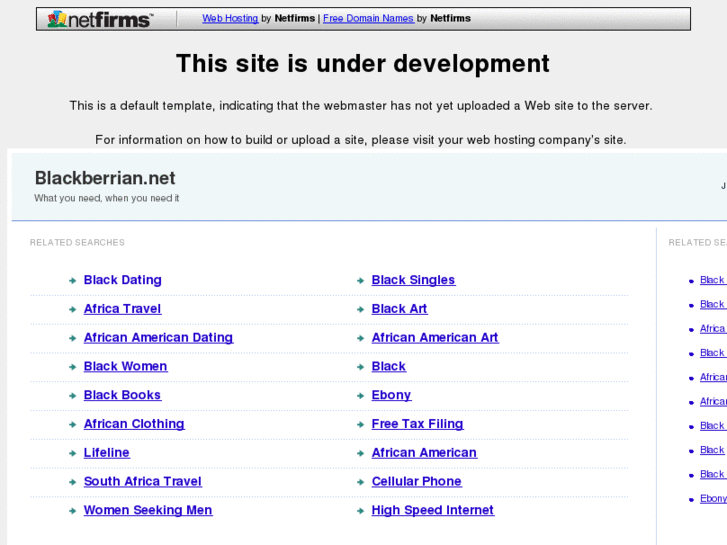Open the African Clothing link

134,424
